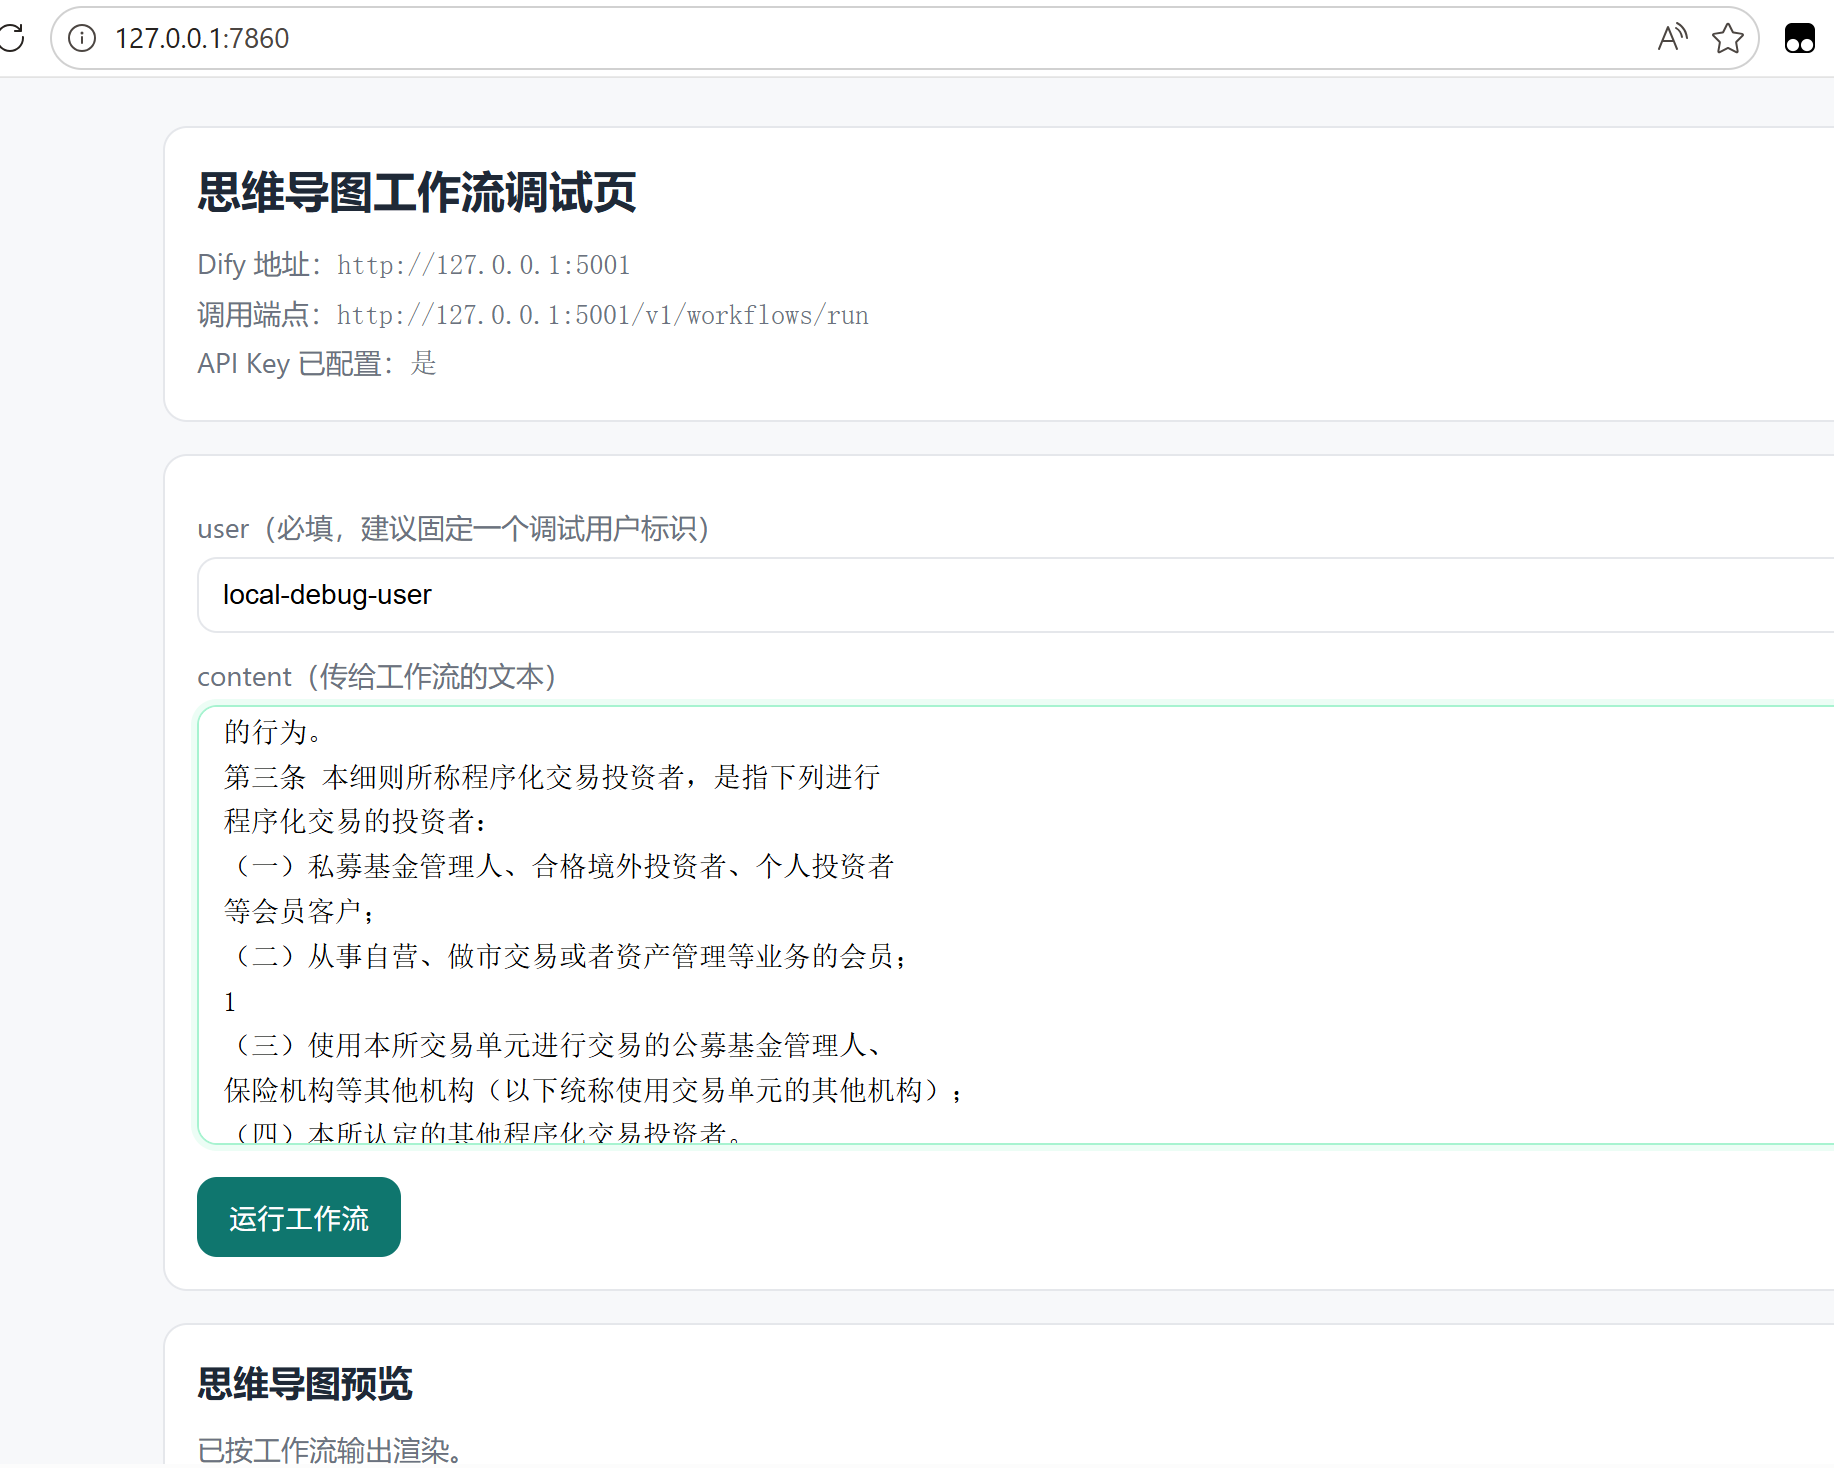The image size is (1834, 1468).
Task: Click the line 等会员客户 in content
Action: point(300,911)
